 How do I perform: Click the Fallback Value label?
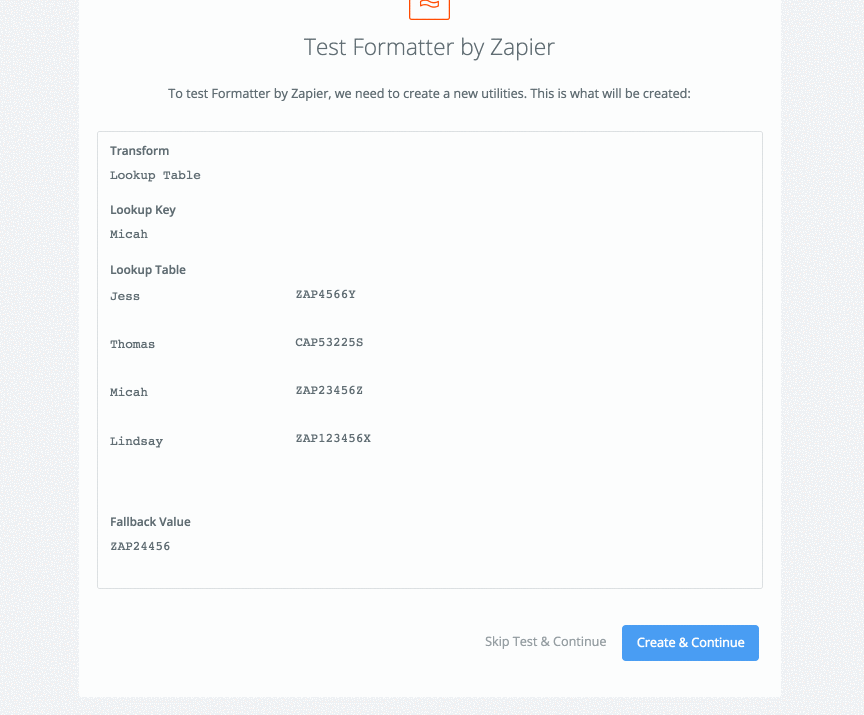point(150,522)
